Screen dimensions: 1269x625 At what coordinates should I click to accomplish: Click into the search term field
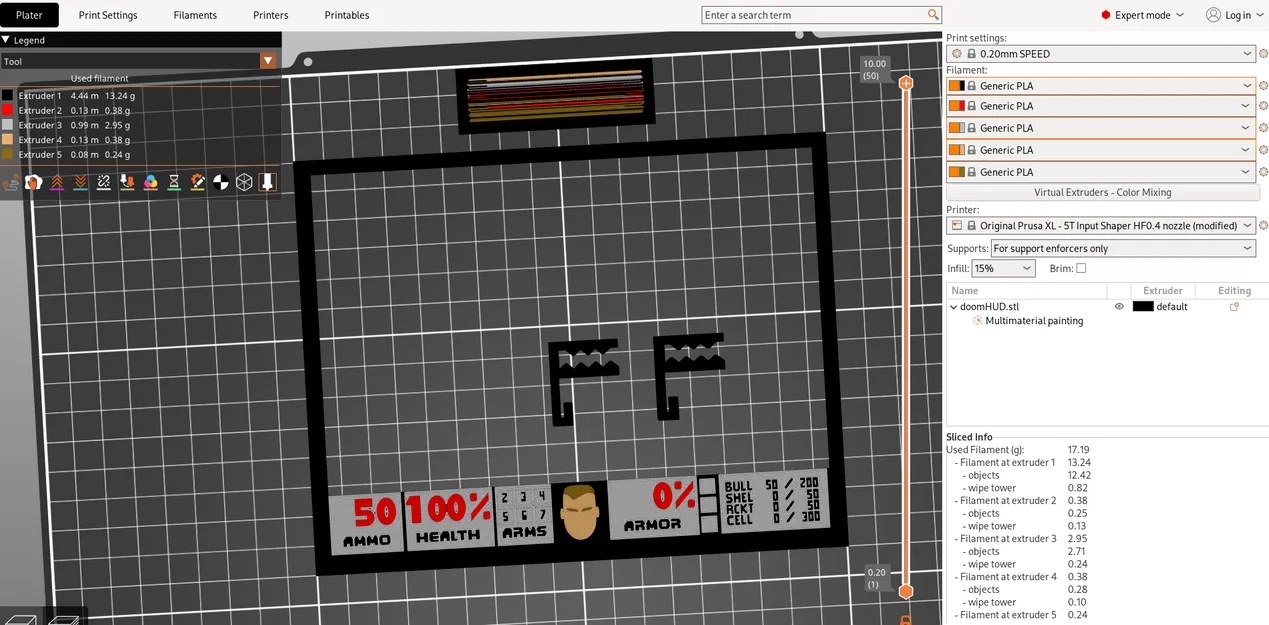[814, 15]
